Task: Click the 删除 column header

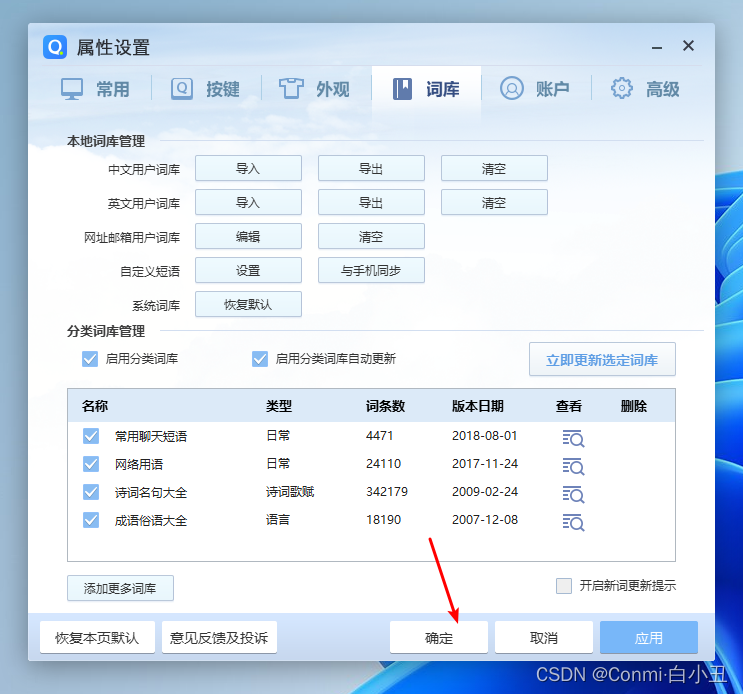Action: coord(634,406)
